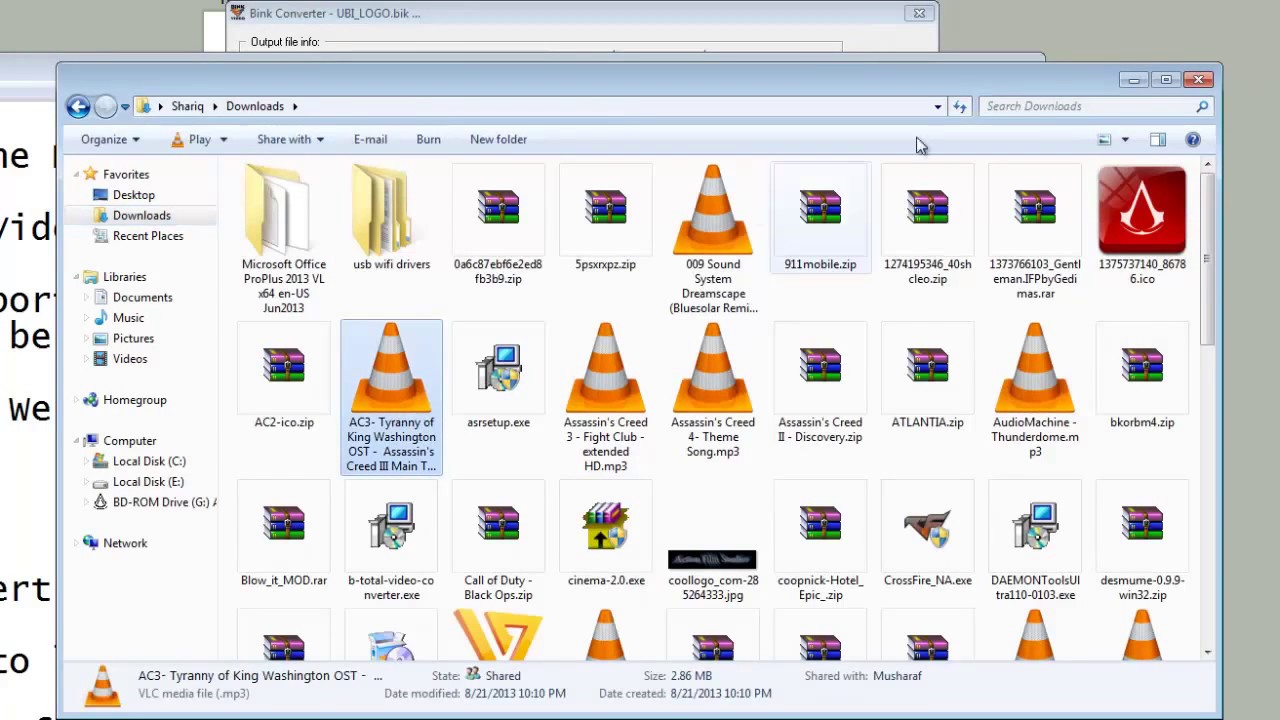This screenshot has width=1280, height=720.
Task: Toggle the preview pane button
Action: (1158, 140)
